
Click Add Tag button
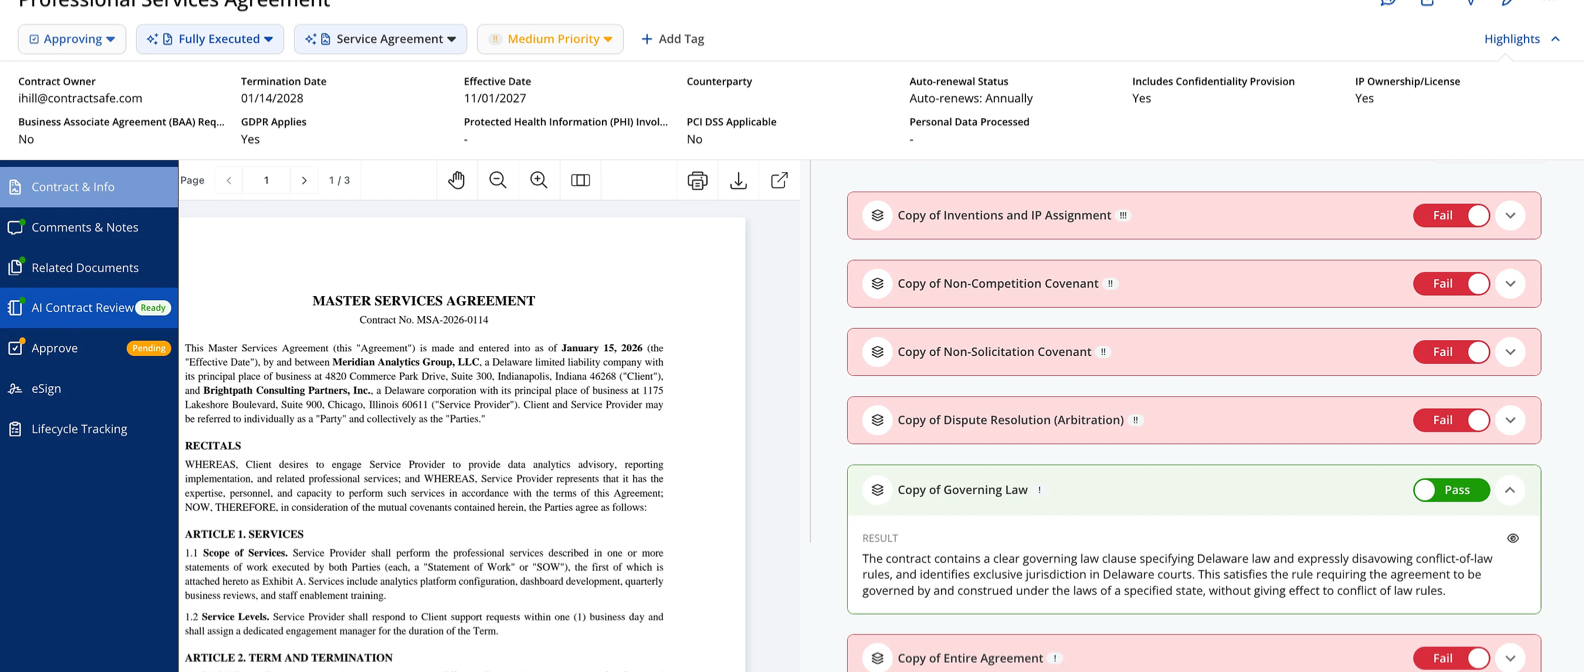pyautogui.click(x=672, y=39)
